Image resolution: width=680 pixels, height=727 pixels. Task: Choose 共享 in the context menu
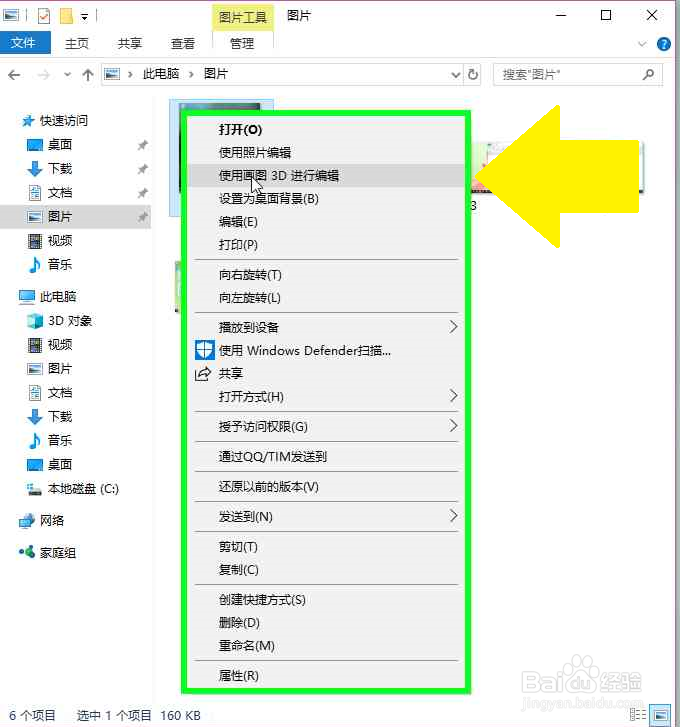click(326, 373)
